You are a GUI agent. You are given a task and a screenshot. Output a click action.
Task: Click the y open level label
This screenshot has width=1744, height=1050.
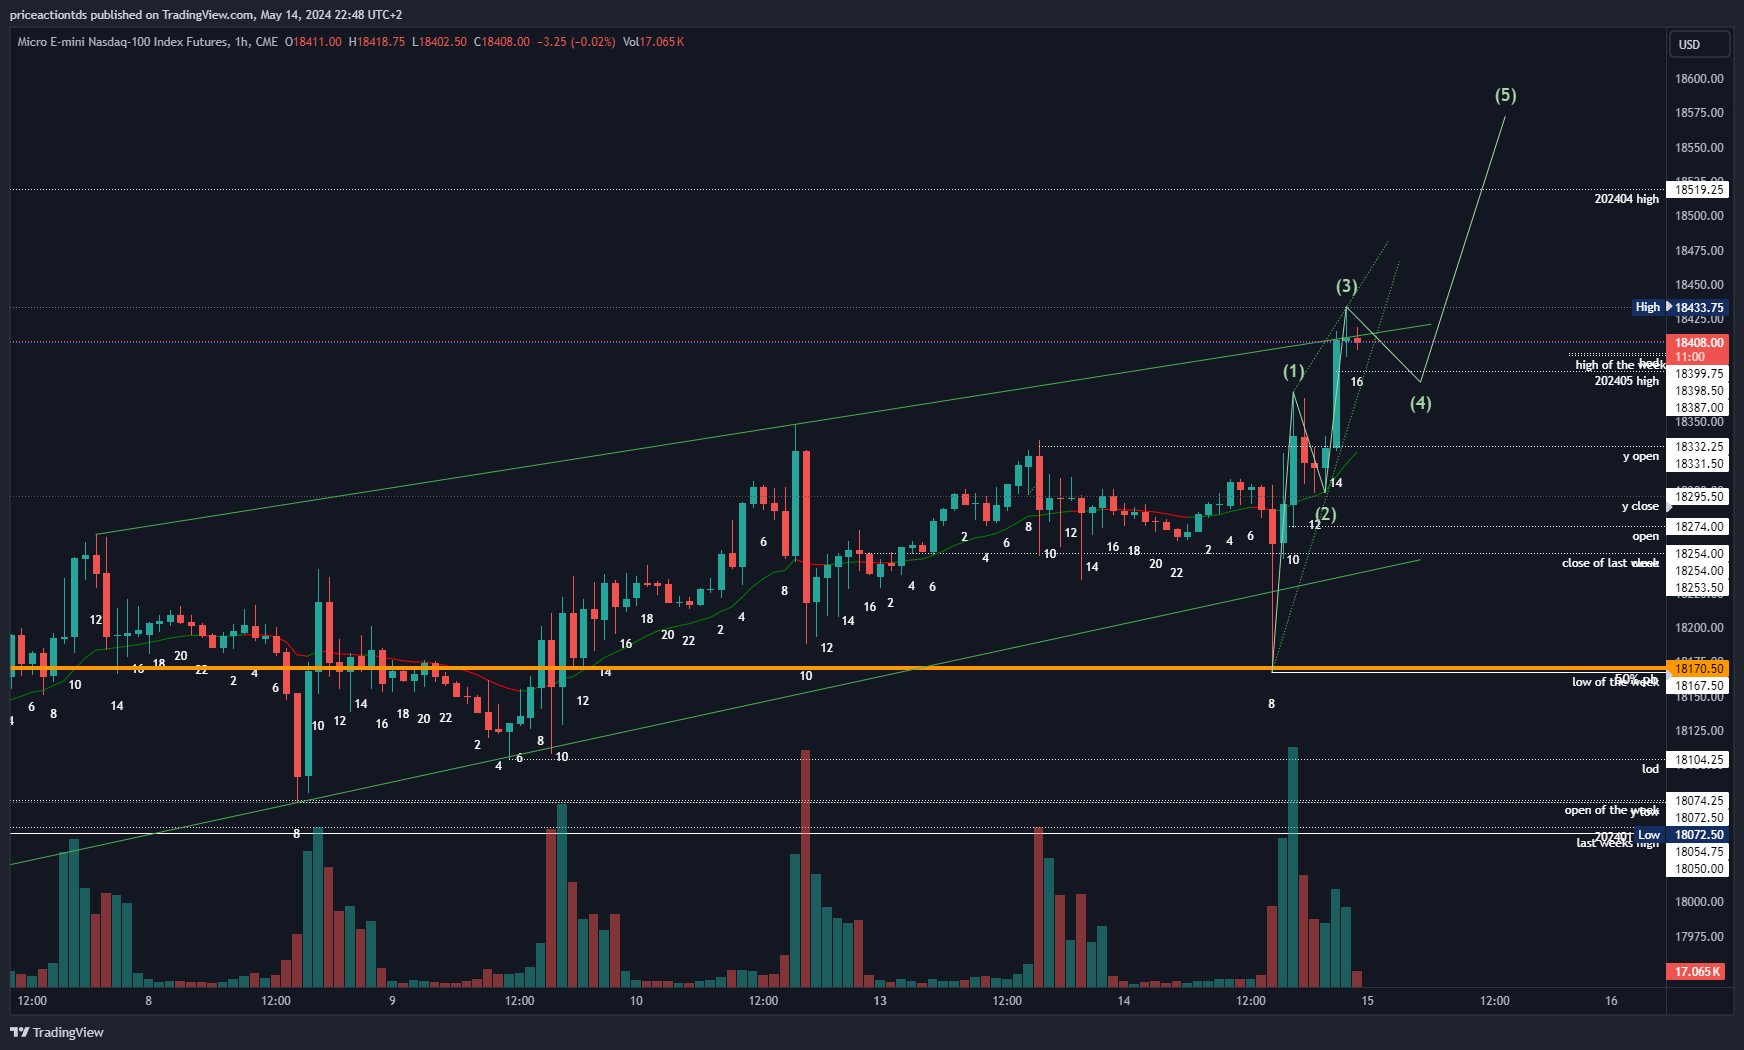[x=1641, y=456]
